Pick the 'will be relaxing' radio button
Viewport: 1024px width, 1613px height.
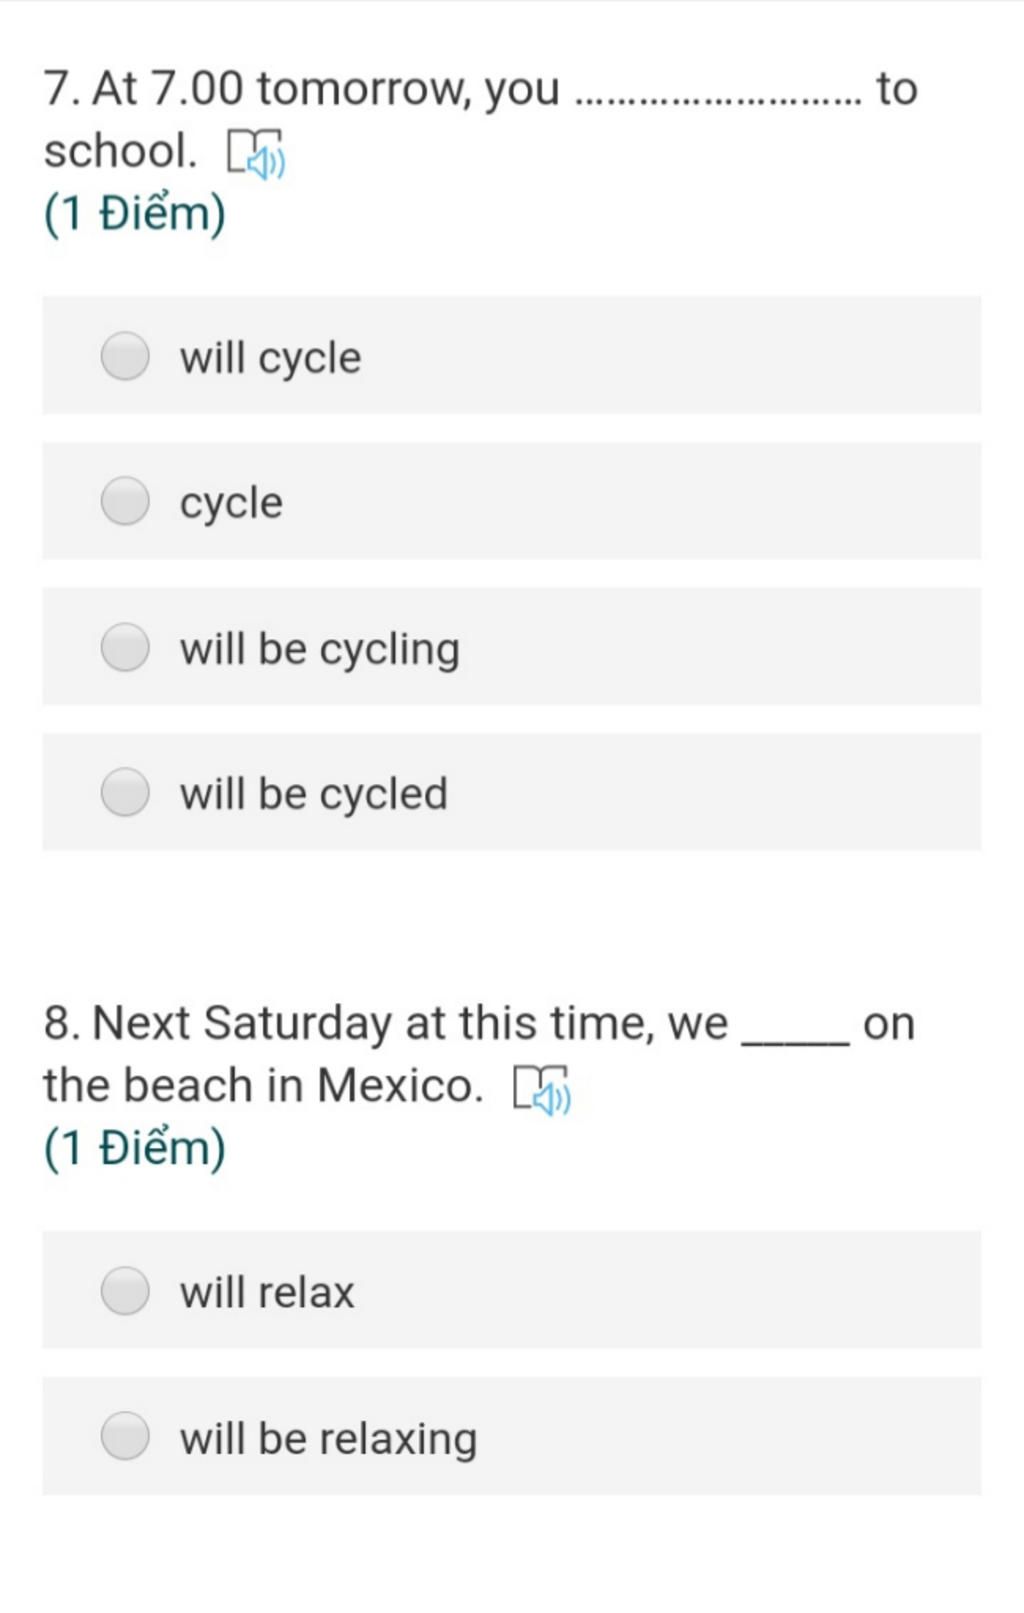click(x=125, y=1436)
